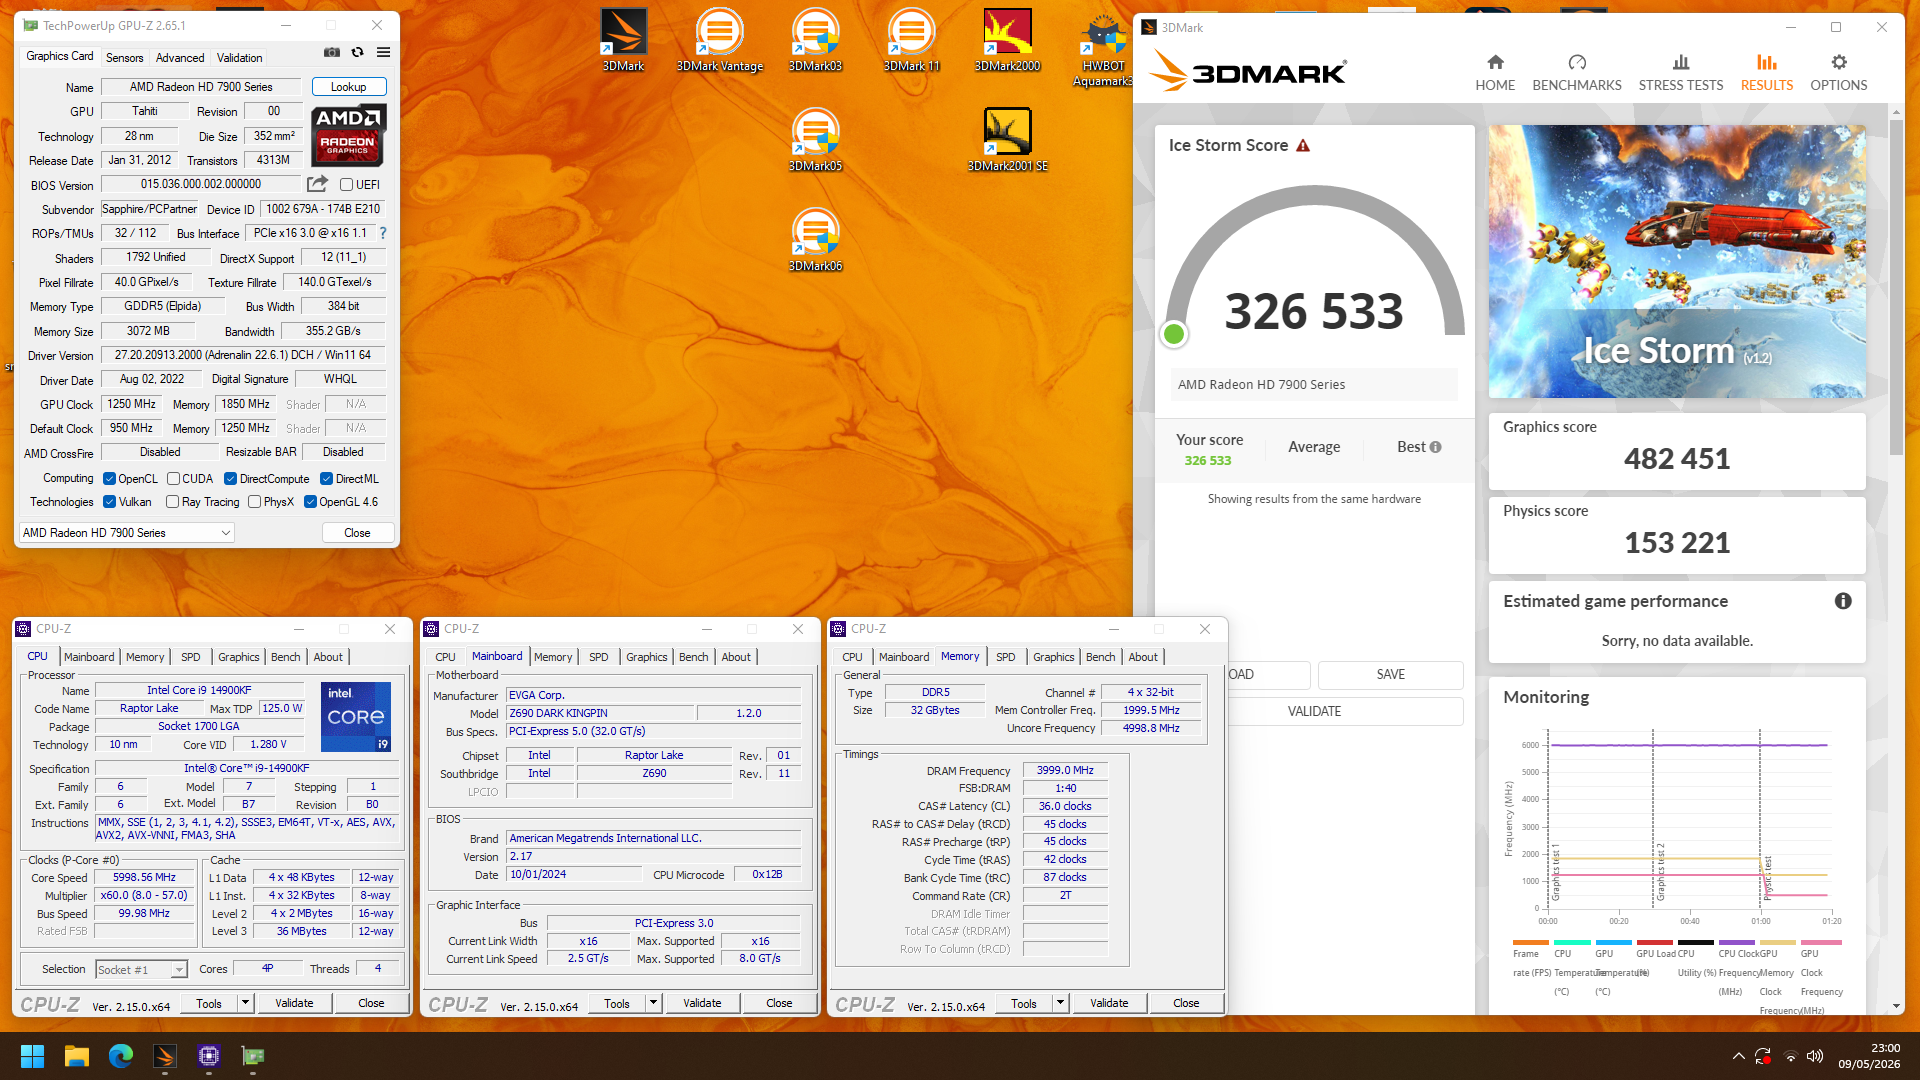Toggle the OpenGL 4.6 checkbox
Viewport: 1920px width, 1080px height.
point(310,502)
